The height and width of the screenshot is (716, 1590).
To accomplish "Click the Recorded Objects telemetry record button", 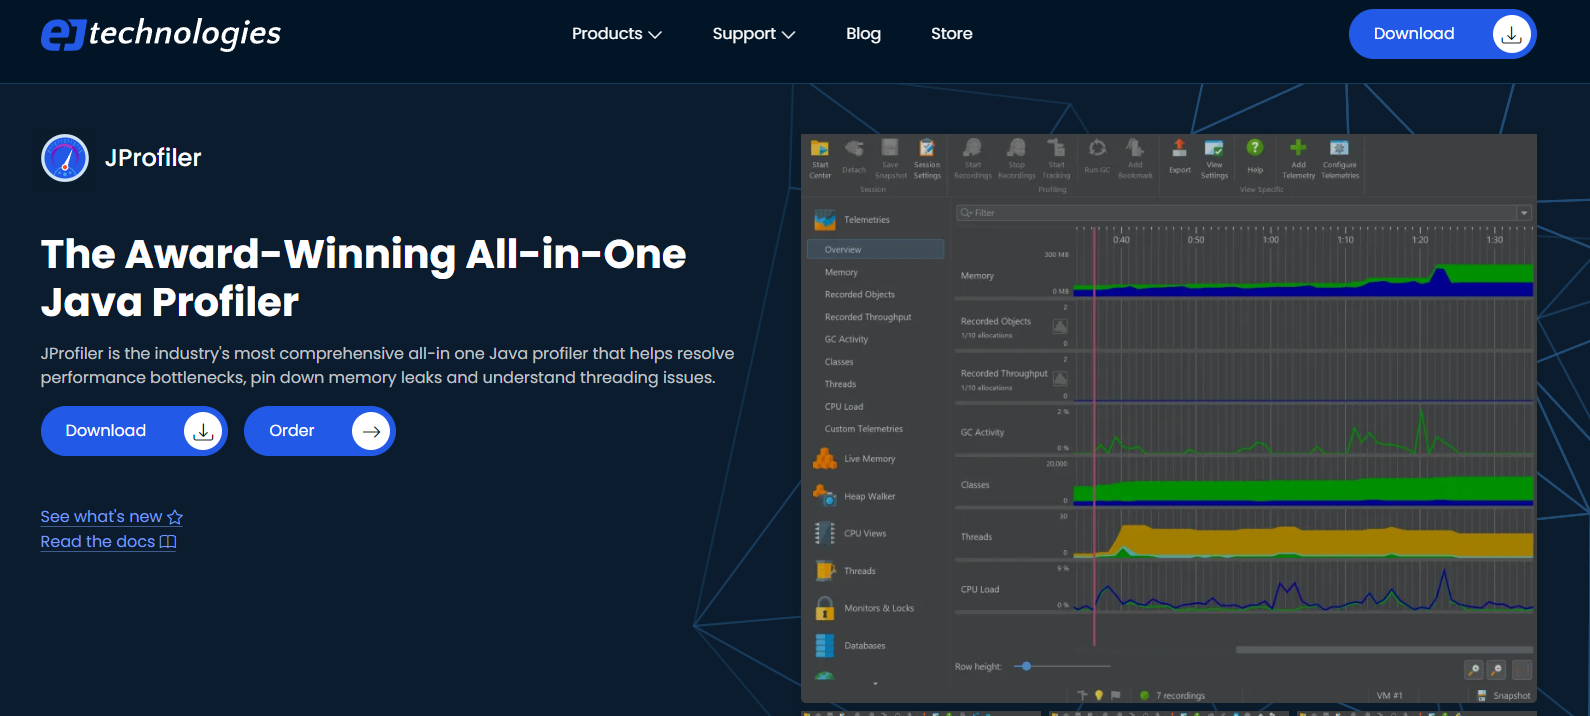I will coord(1060,326).
